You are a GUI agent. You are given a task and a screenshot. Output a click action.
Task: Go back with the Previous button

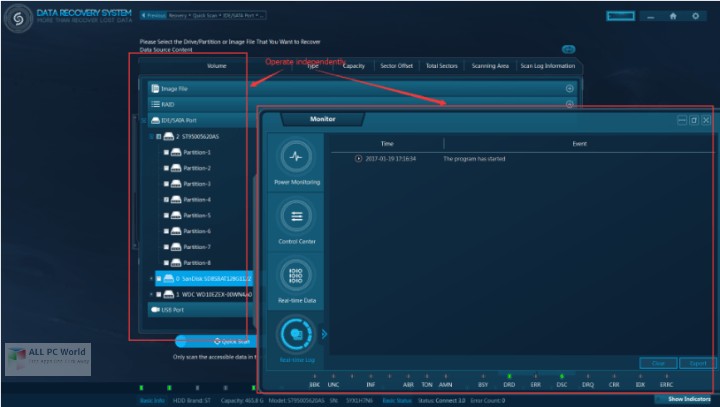(153, 16)
